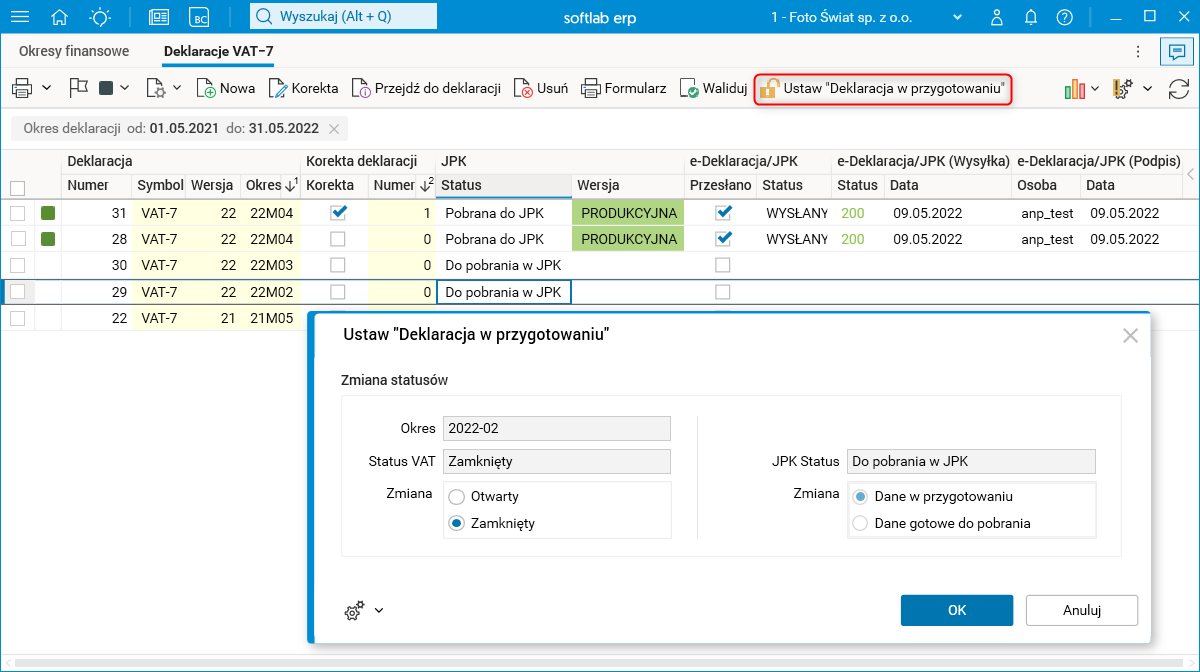Click the printer icon in toolbar

(22, 88)
